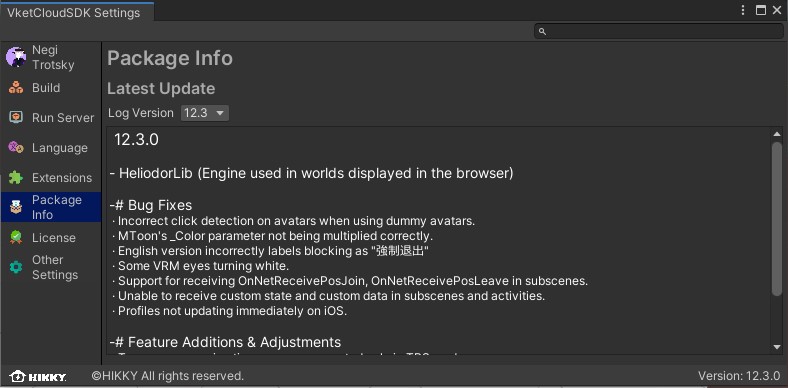Image resolution: width=788 pixels, height=388 pixels.
Task: Click the Build boxes icon
Action: pos(16,88)
